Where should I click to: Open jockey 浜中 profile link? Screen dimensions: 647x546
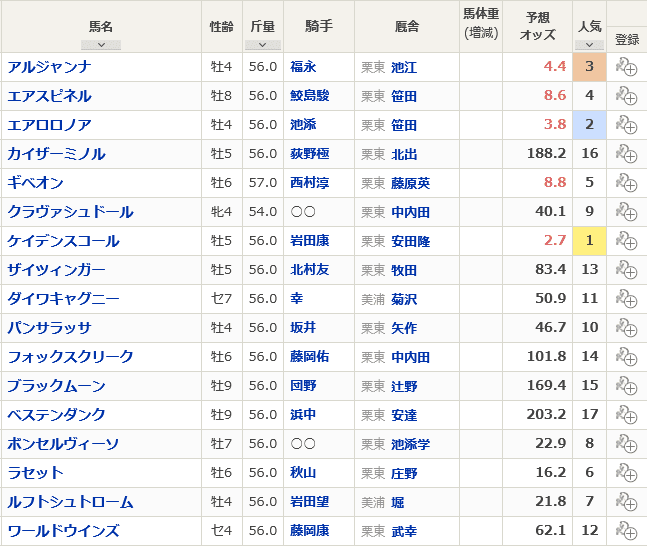303,414
